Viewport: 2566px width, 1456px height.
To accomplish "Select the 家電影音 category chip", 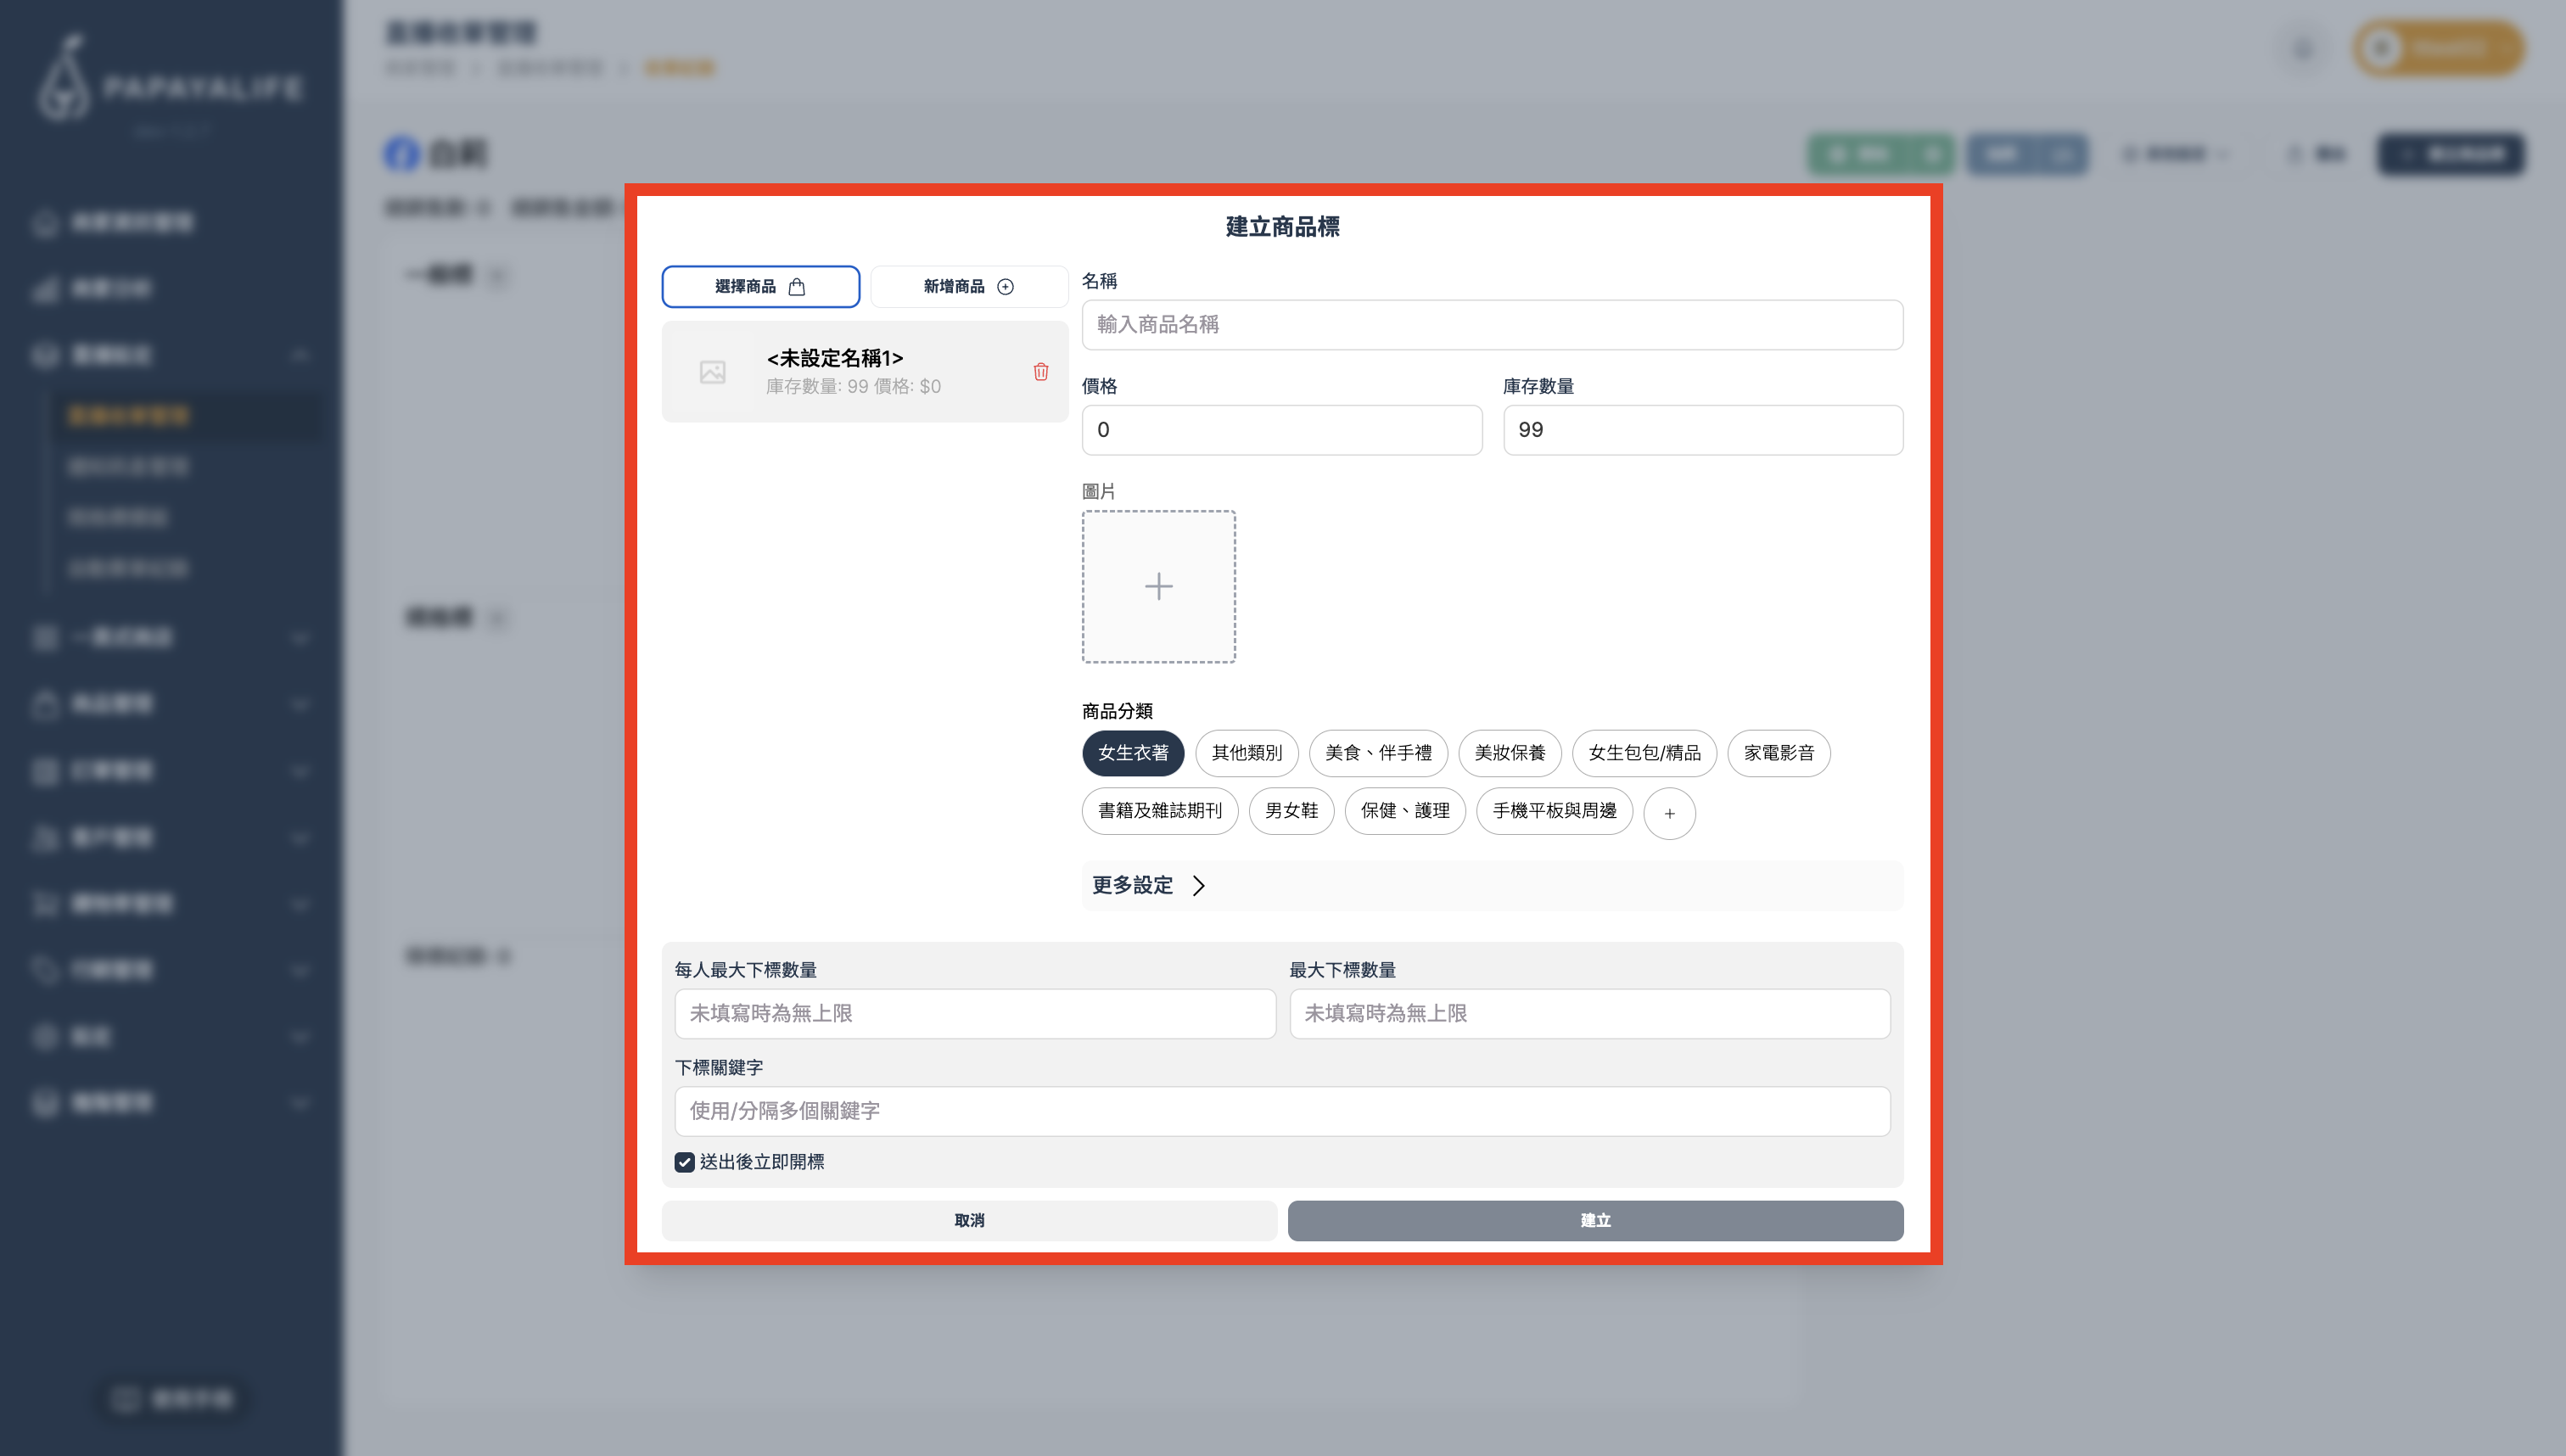I will point(1778,753).
